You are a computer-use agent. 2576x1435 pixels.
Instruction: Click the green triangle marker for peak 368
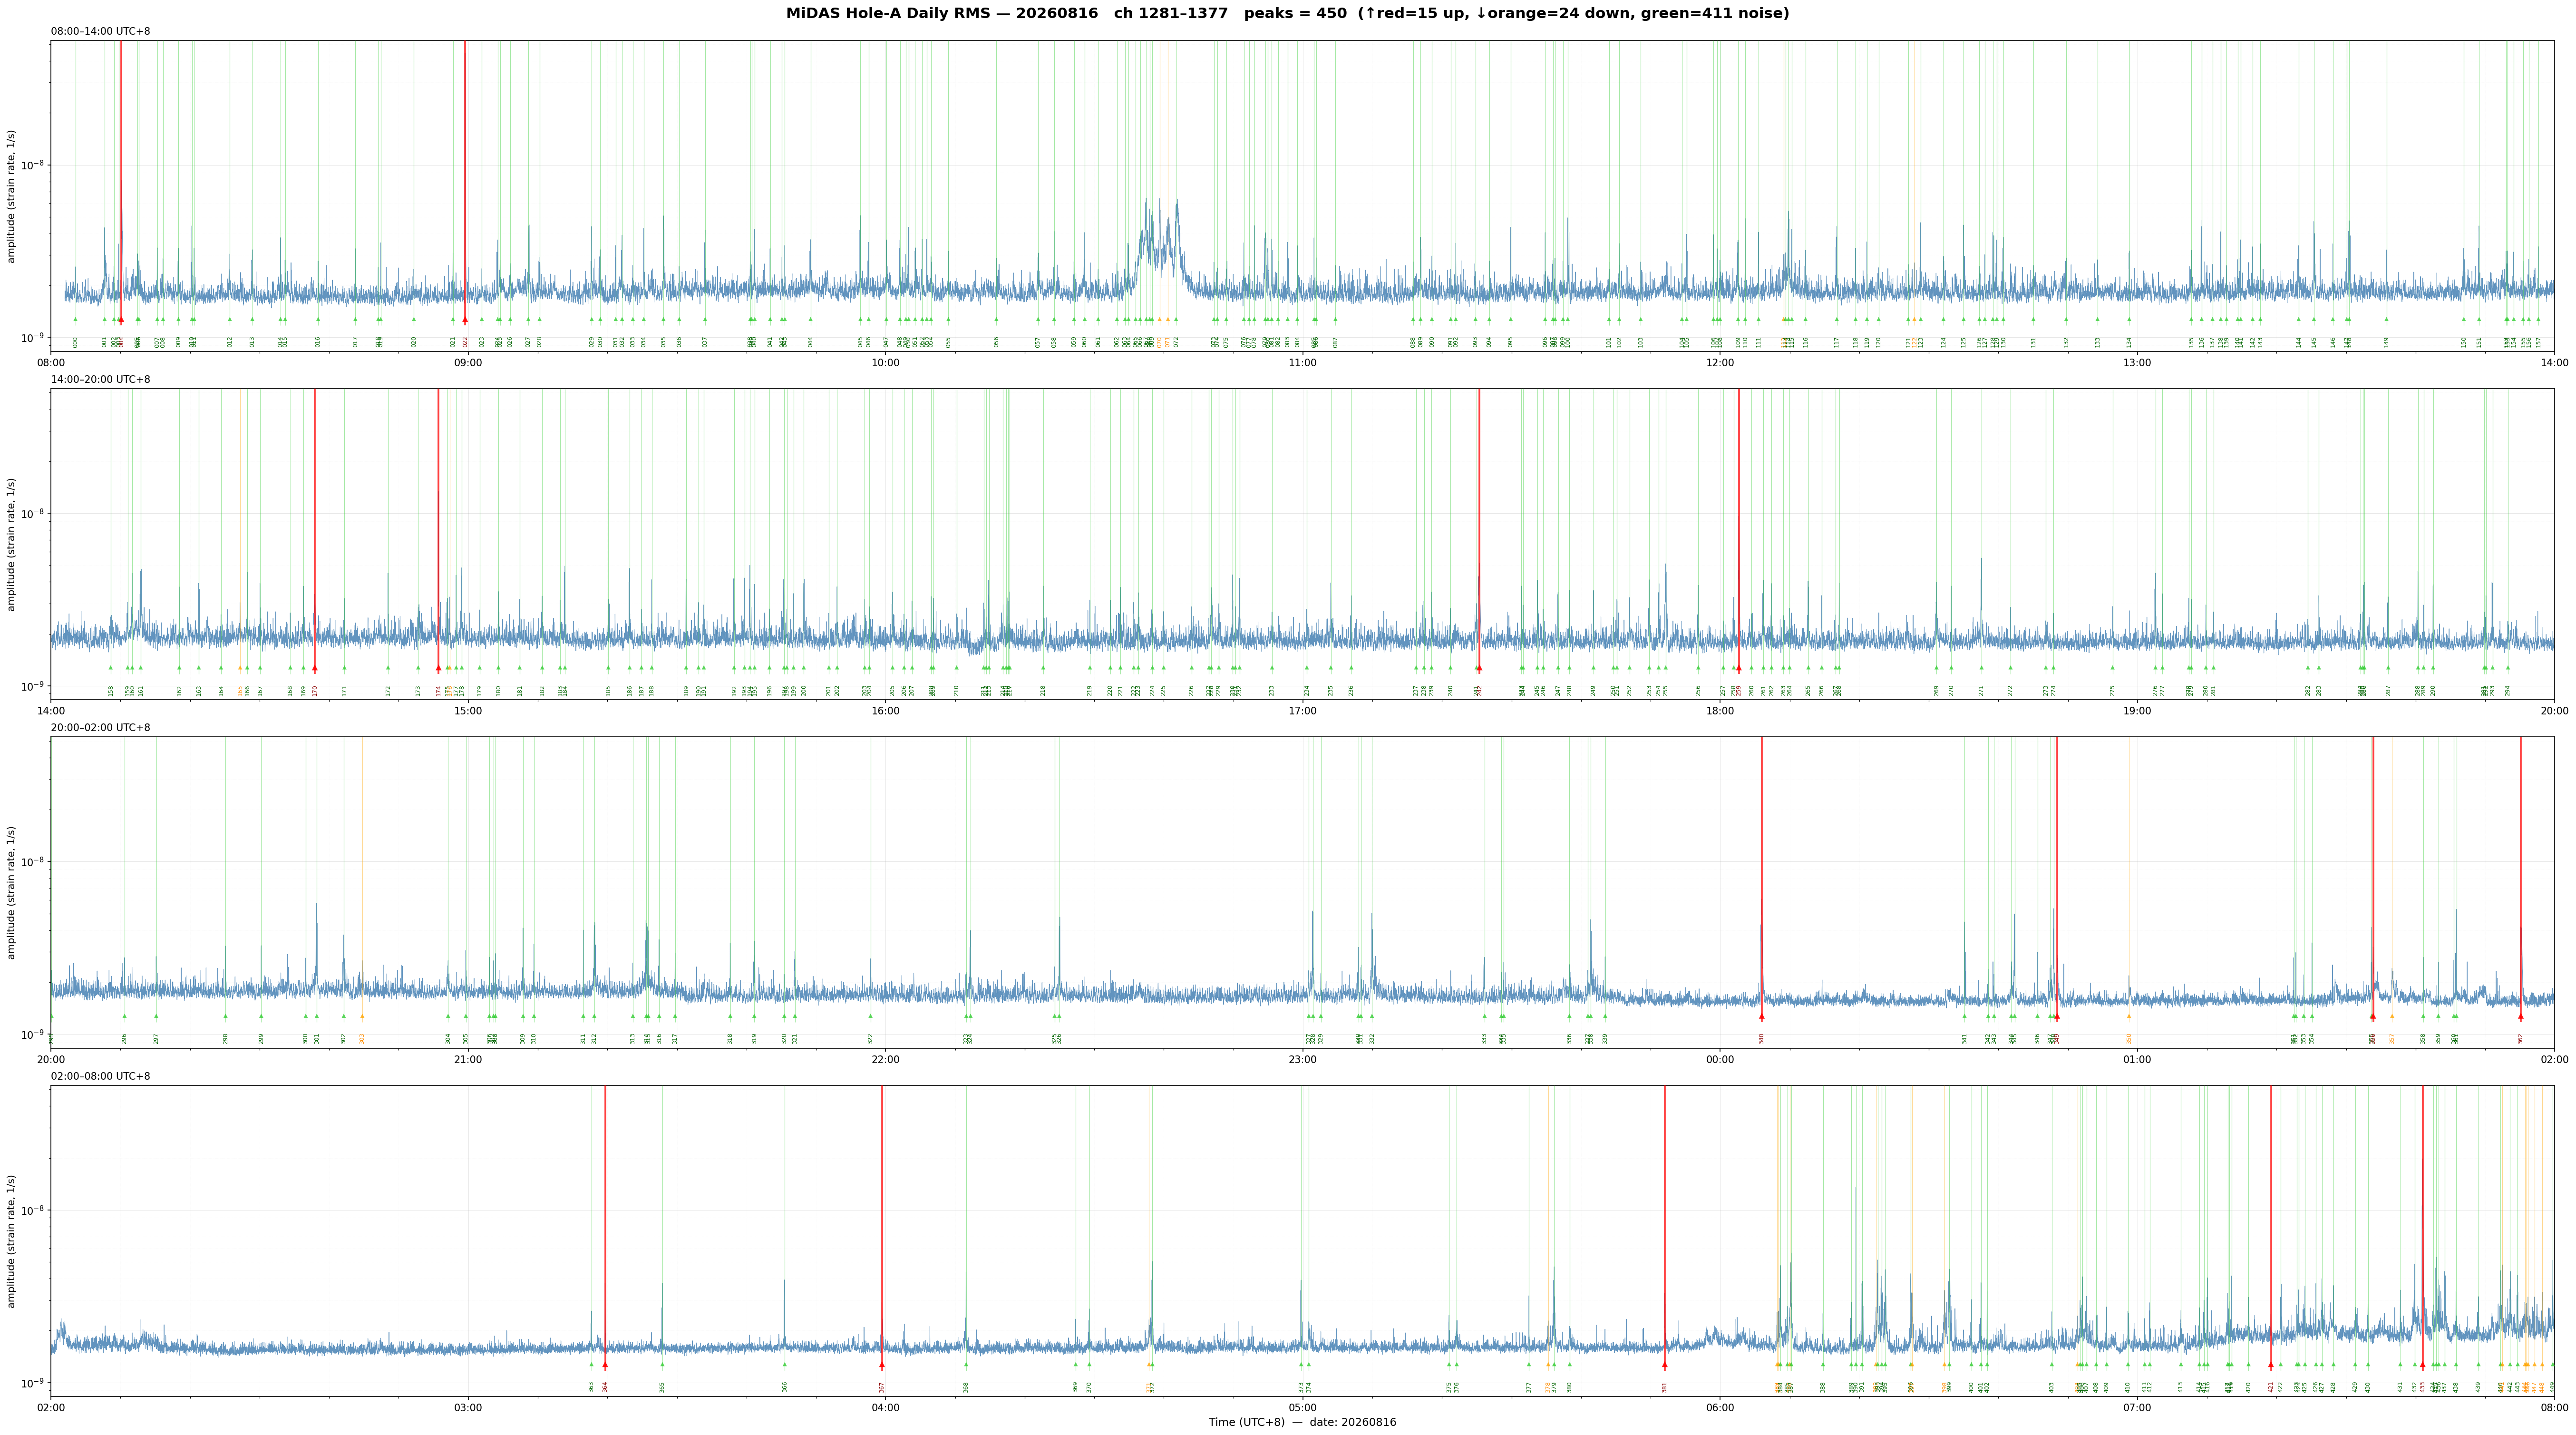(x=966, y=1365)
